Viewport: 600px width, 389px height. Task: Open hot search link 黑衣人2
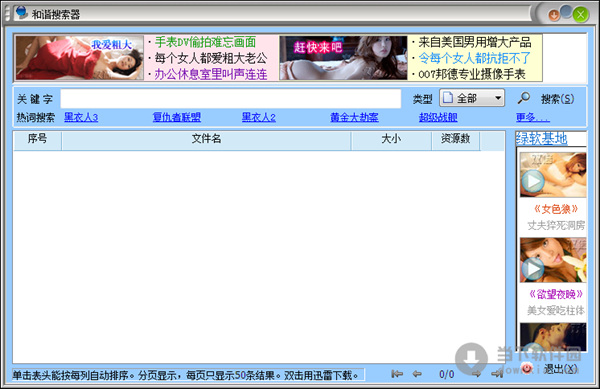(258, 117)
